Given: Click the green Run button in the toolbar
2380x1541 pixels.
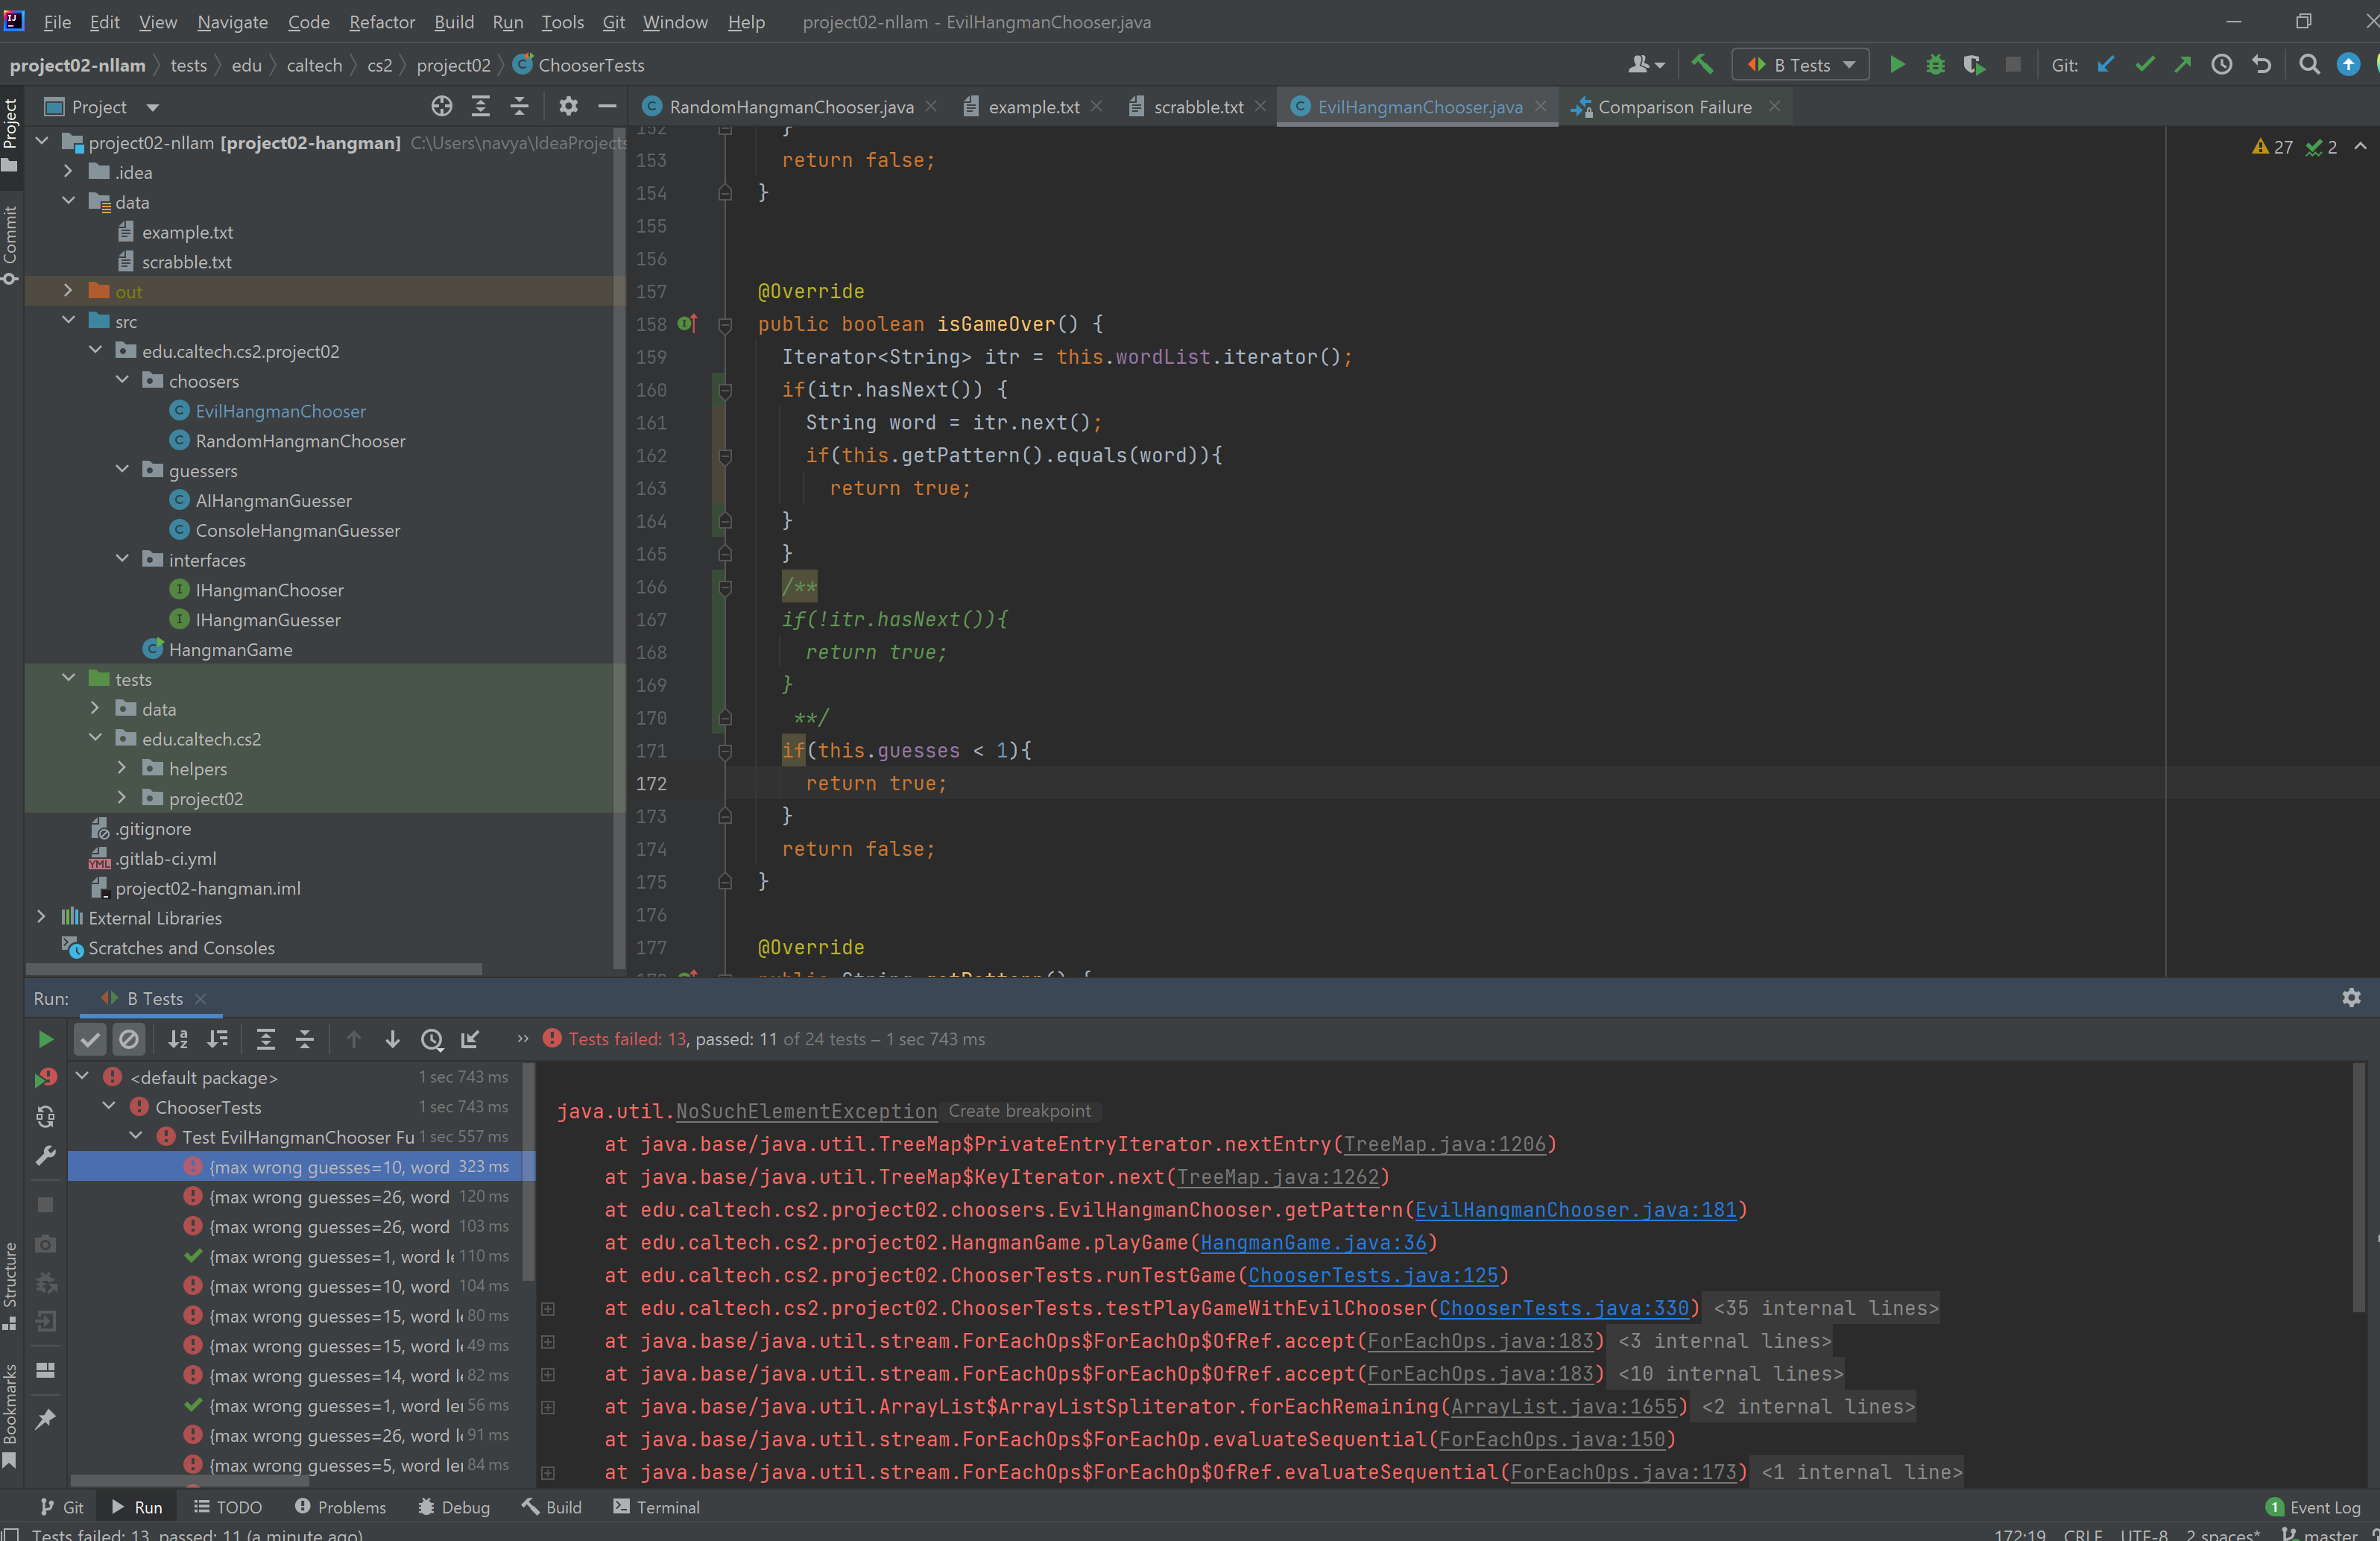Looking at the screenshot, I should pyautogui.click(x=1896, y=65).
